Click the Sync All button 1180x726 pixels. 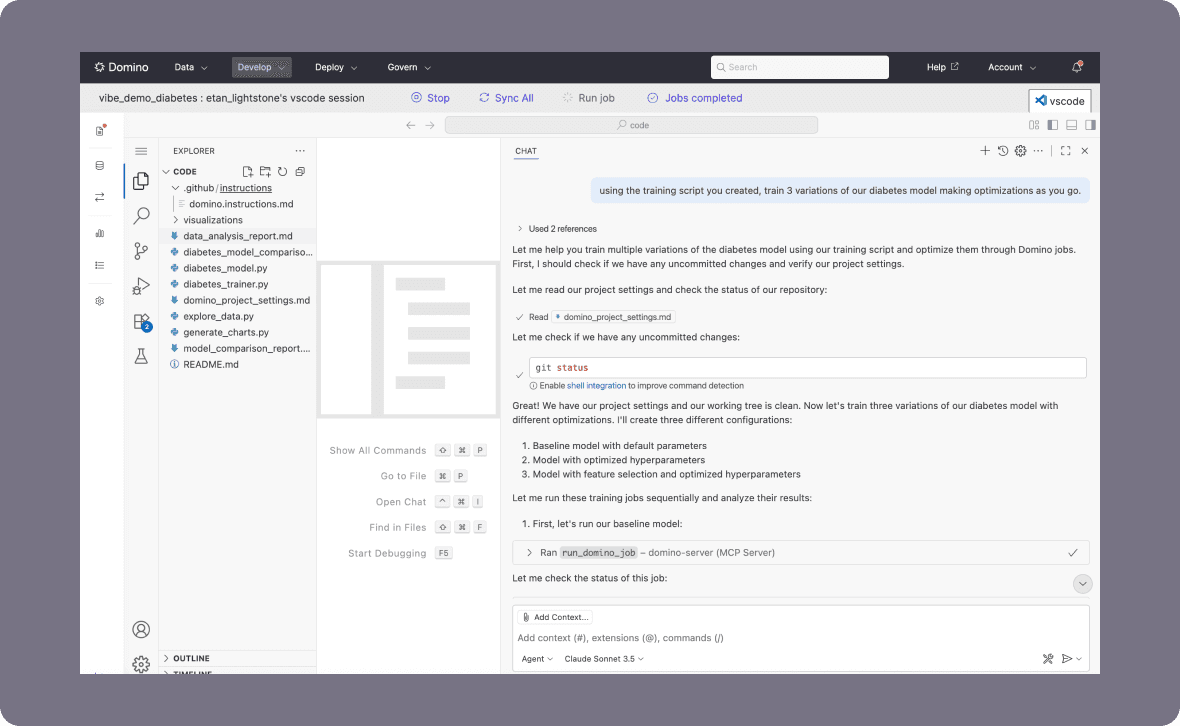pos(506,98)
